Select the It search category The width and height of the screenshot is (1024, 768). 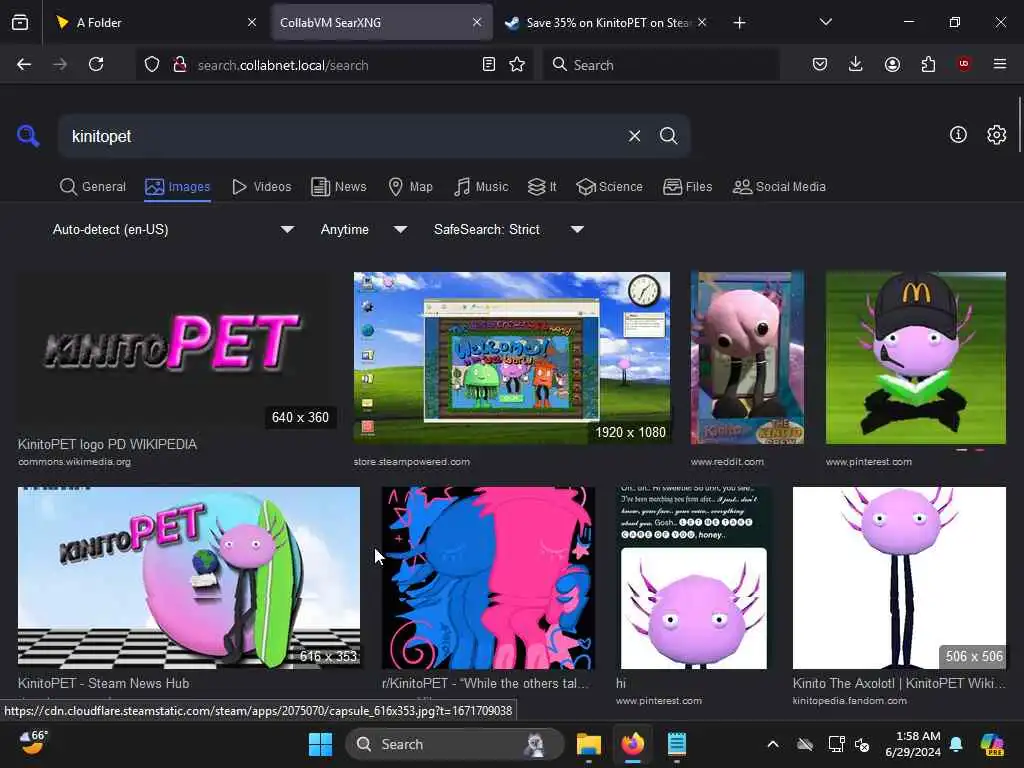542,187
